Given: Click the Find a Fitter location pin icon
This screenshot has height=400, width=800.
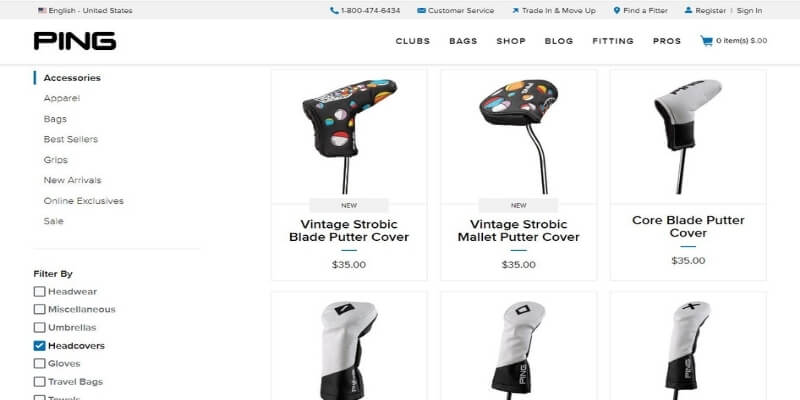Looking at the screenshot, I should 617,10.
